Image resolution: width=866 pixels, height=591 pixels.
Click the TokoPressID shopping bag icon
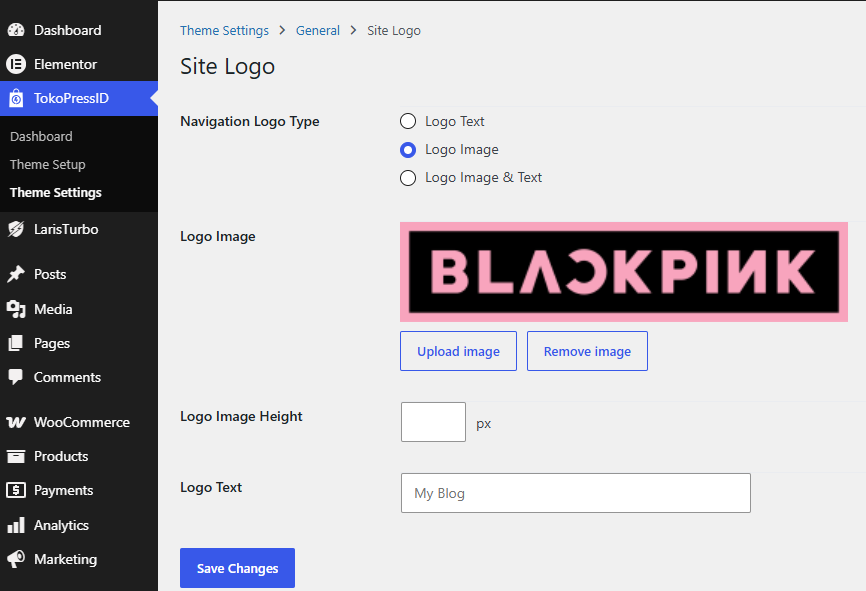pyautogui.click(x=16, y=98)
